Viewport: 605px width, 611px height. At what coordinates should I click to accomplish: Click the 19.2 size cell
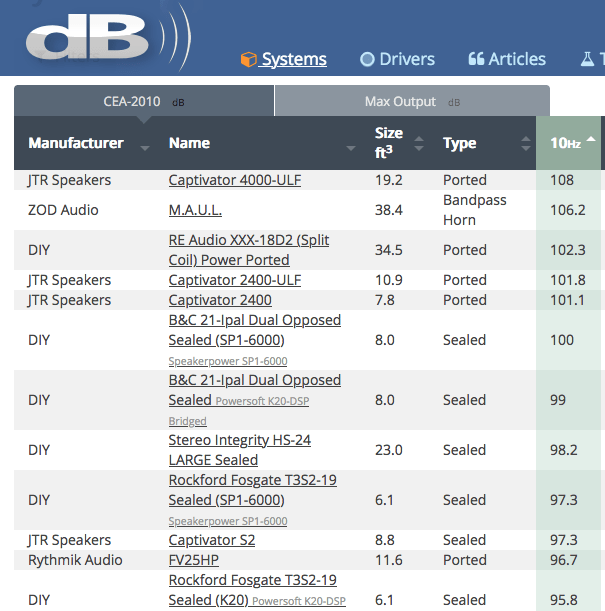pyautogui.click(x=388, y=180)
